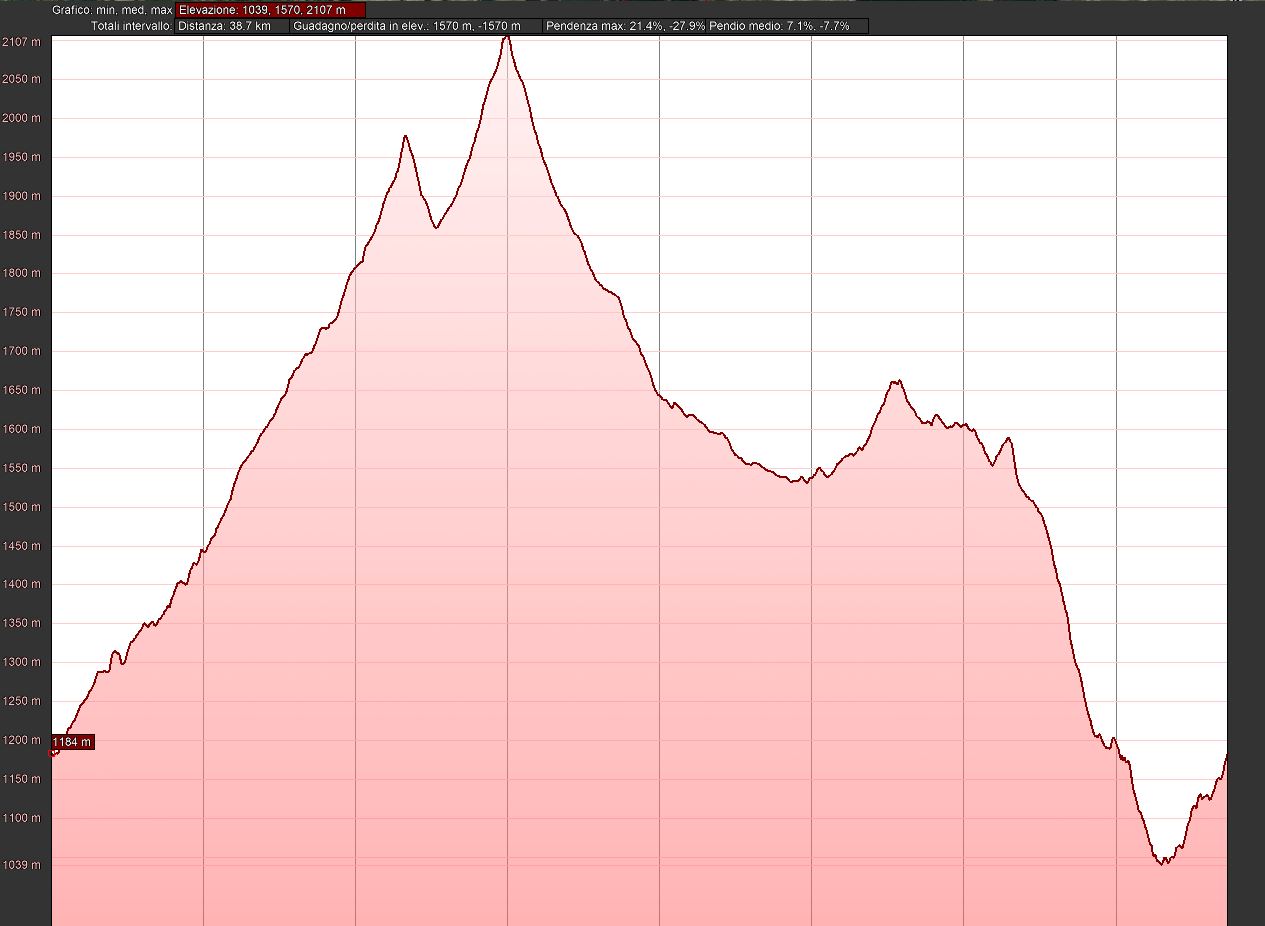Click the Distanza 38.7 km box

[232, 26]
